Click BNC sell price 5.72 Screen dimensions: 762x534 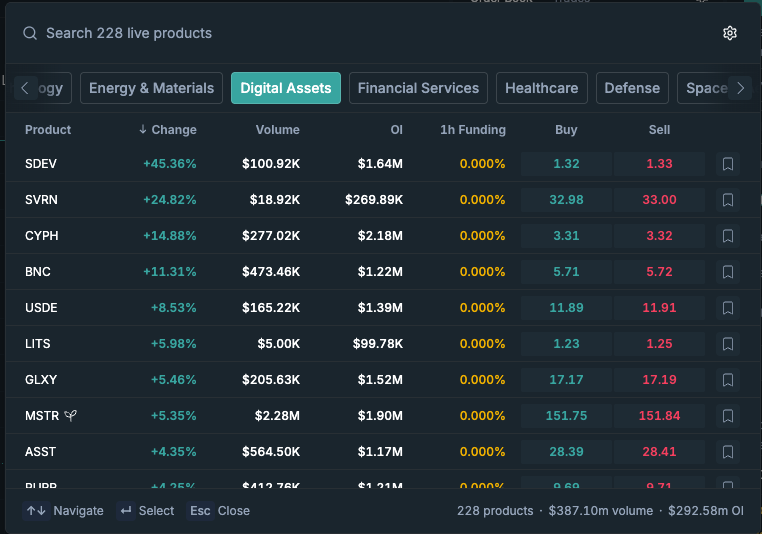(x=659, y=272)
